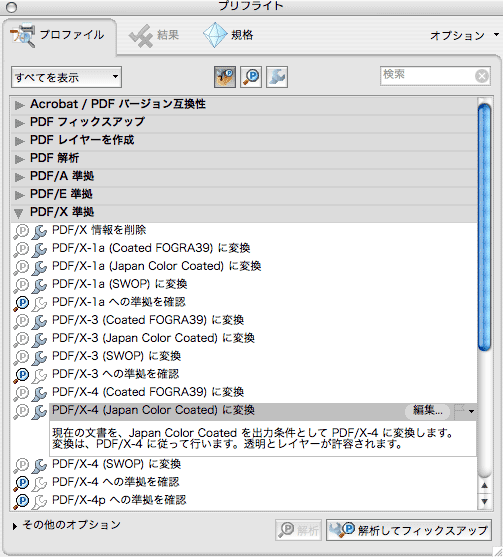The height and width of the screenshot is (557, 503).
Task: Select PDF/X-1a (Coated FOGRA39) に変換
Action: click(151, 248)
